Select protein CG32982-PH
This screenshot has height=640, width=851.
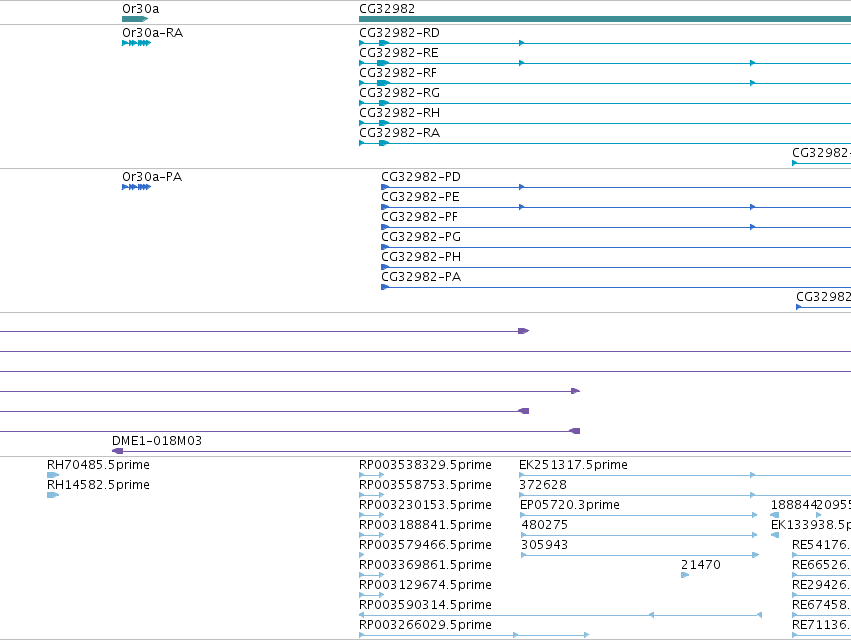(x=421, y=257)
